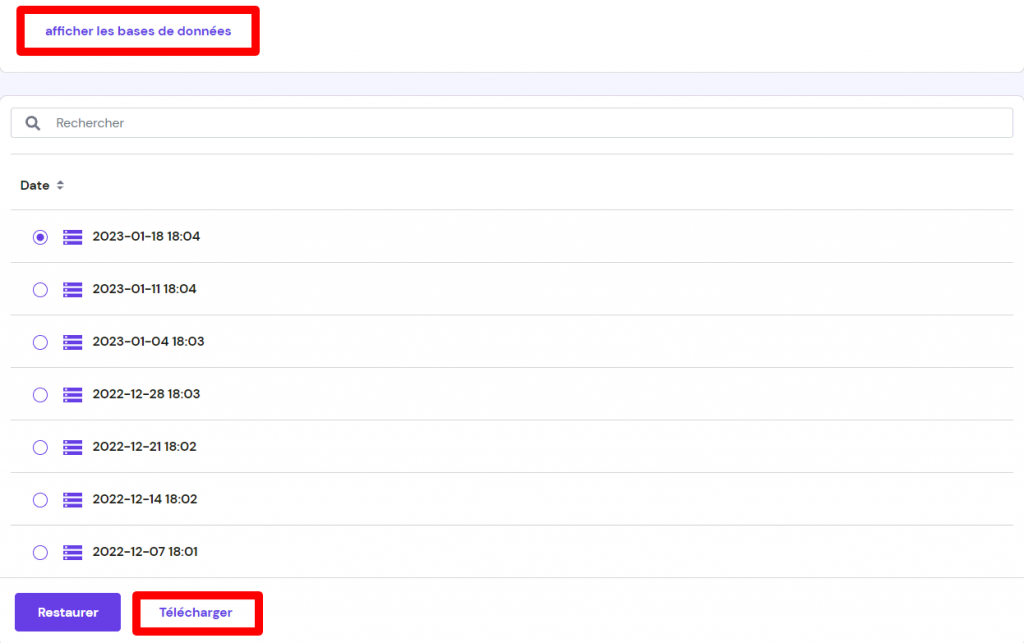
Task: Click the Télécharger button
Action: [x=196, y=612]
